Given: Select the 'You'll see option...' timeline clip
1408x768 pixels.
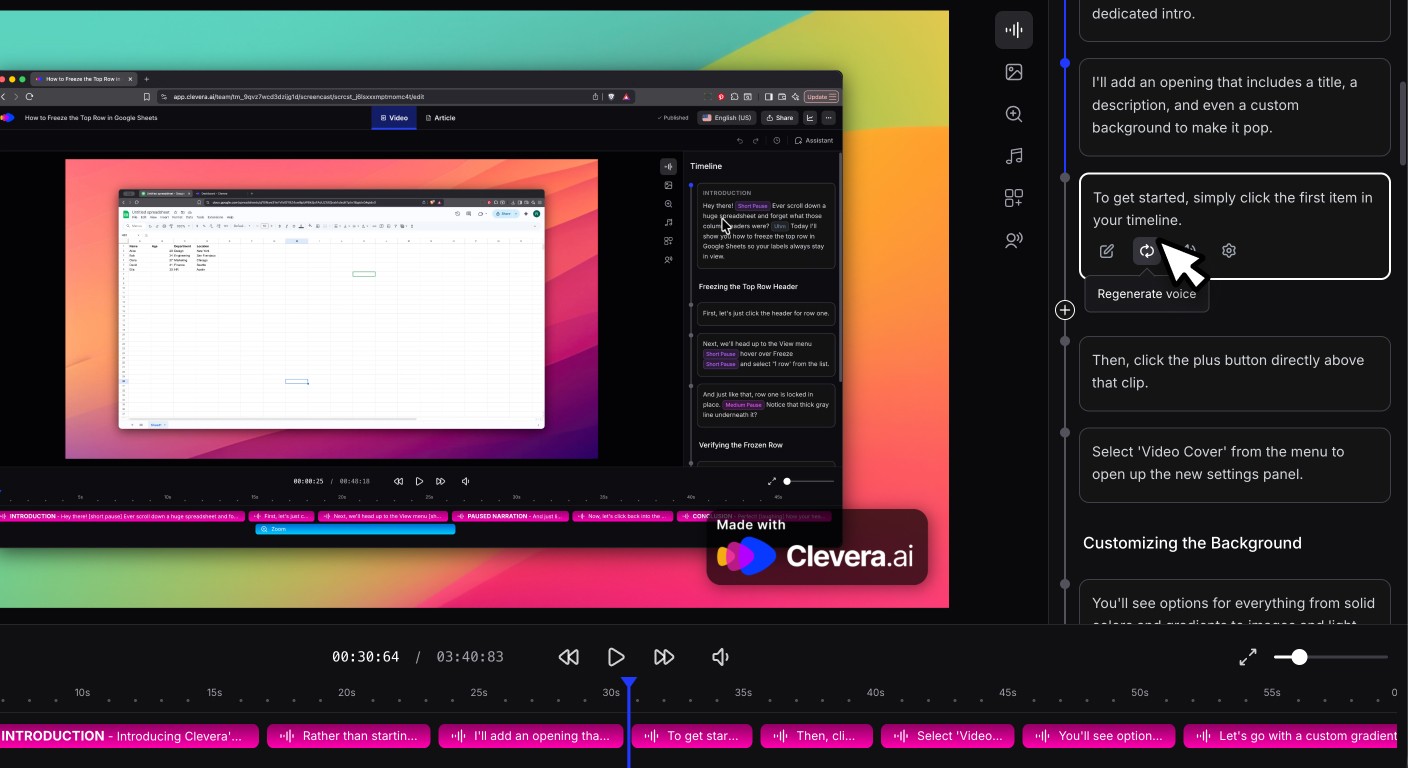Looking at the screenshot, I should tap(1098, 736).
